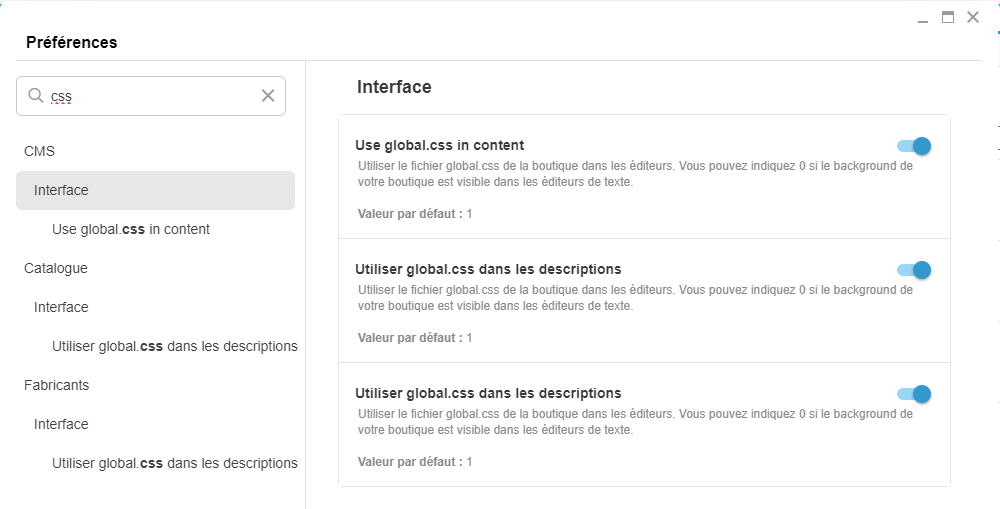Maximize the Préférences window

(948, 17)
